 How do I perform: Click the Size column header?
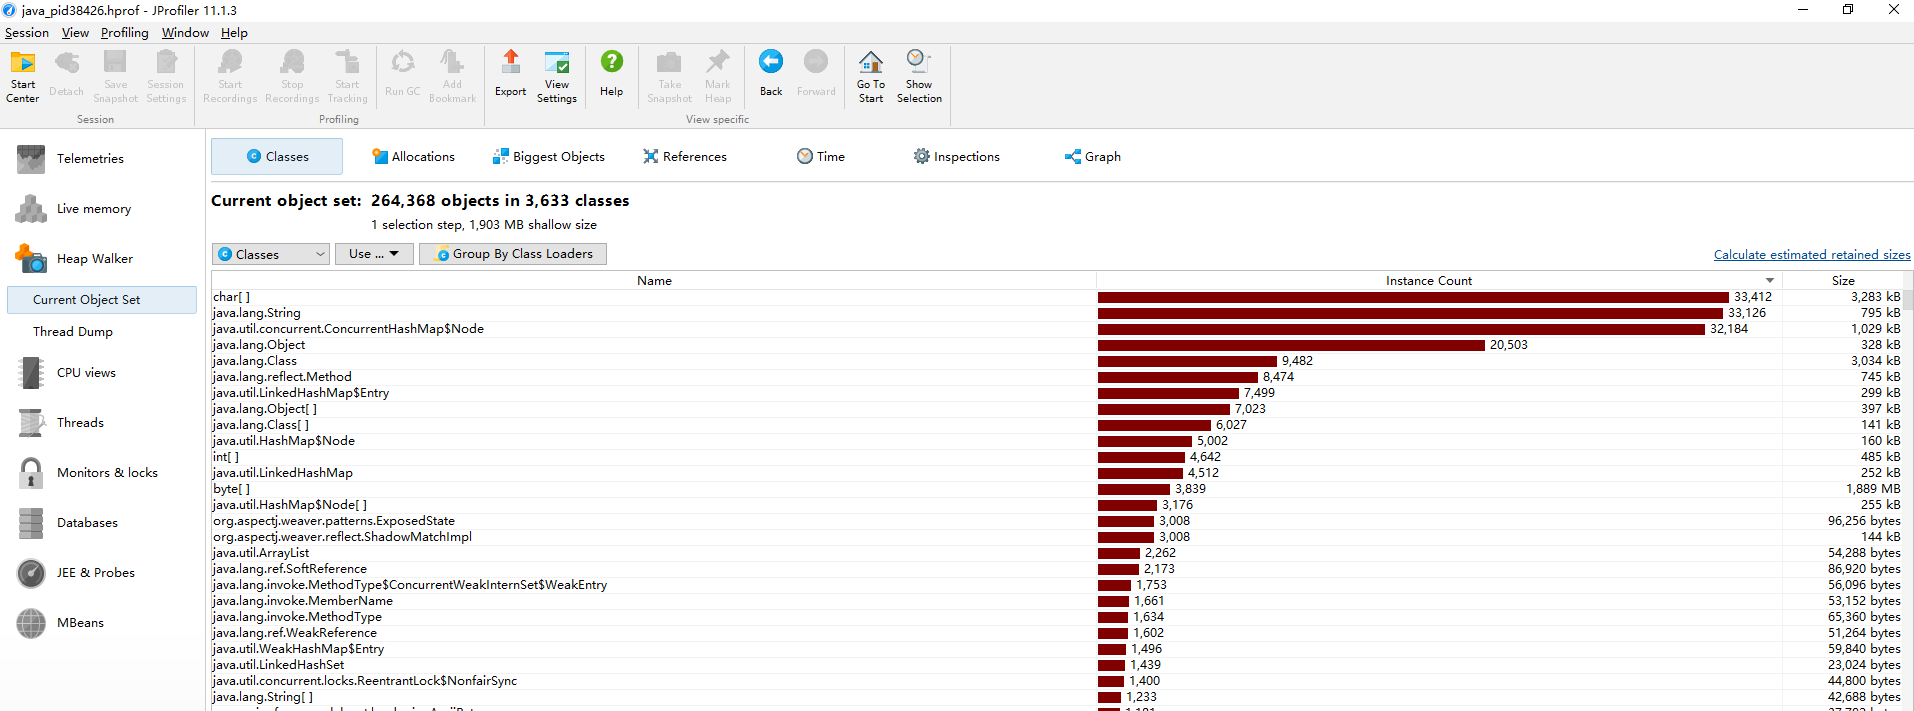pyautogui.click(x=1842, y=281)
